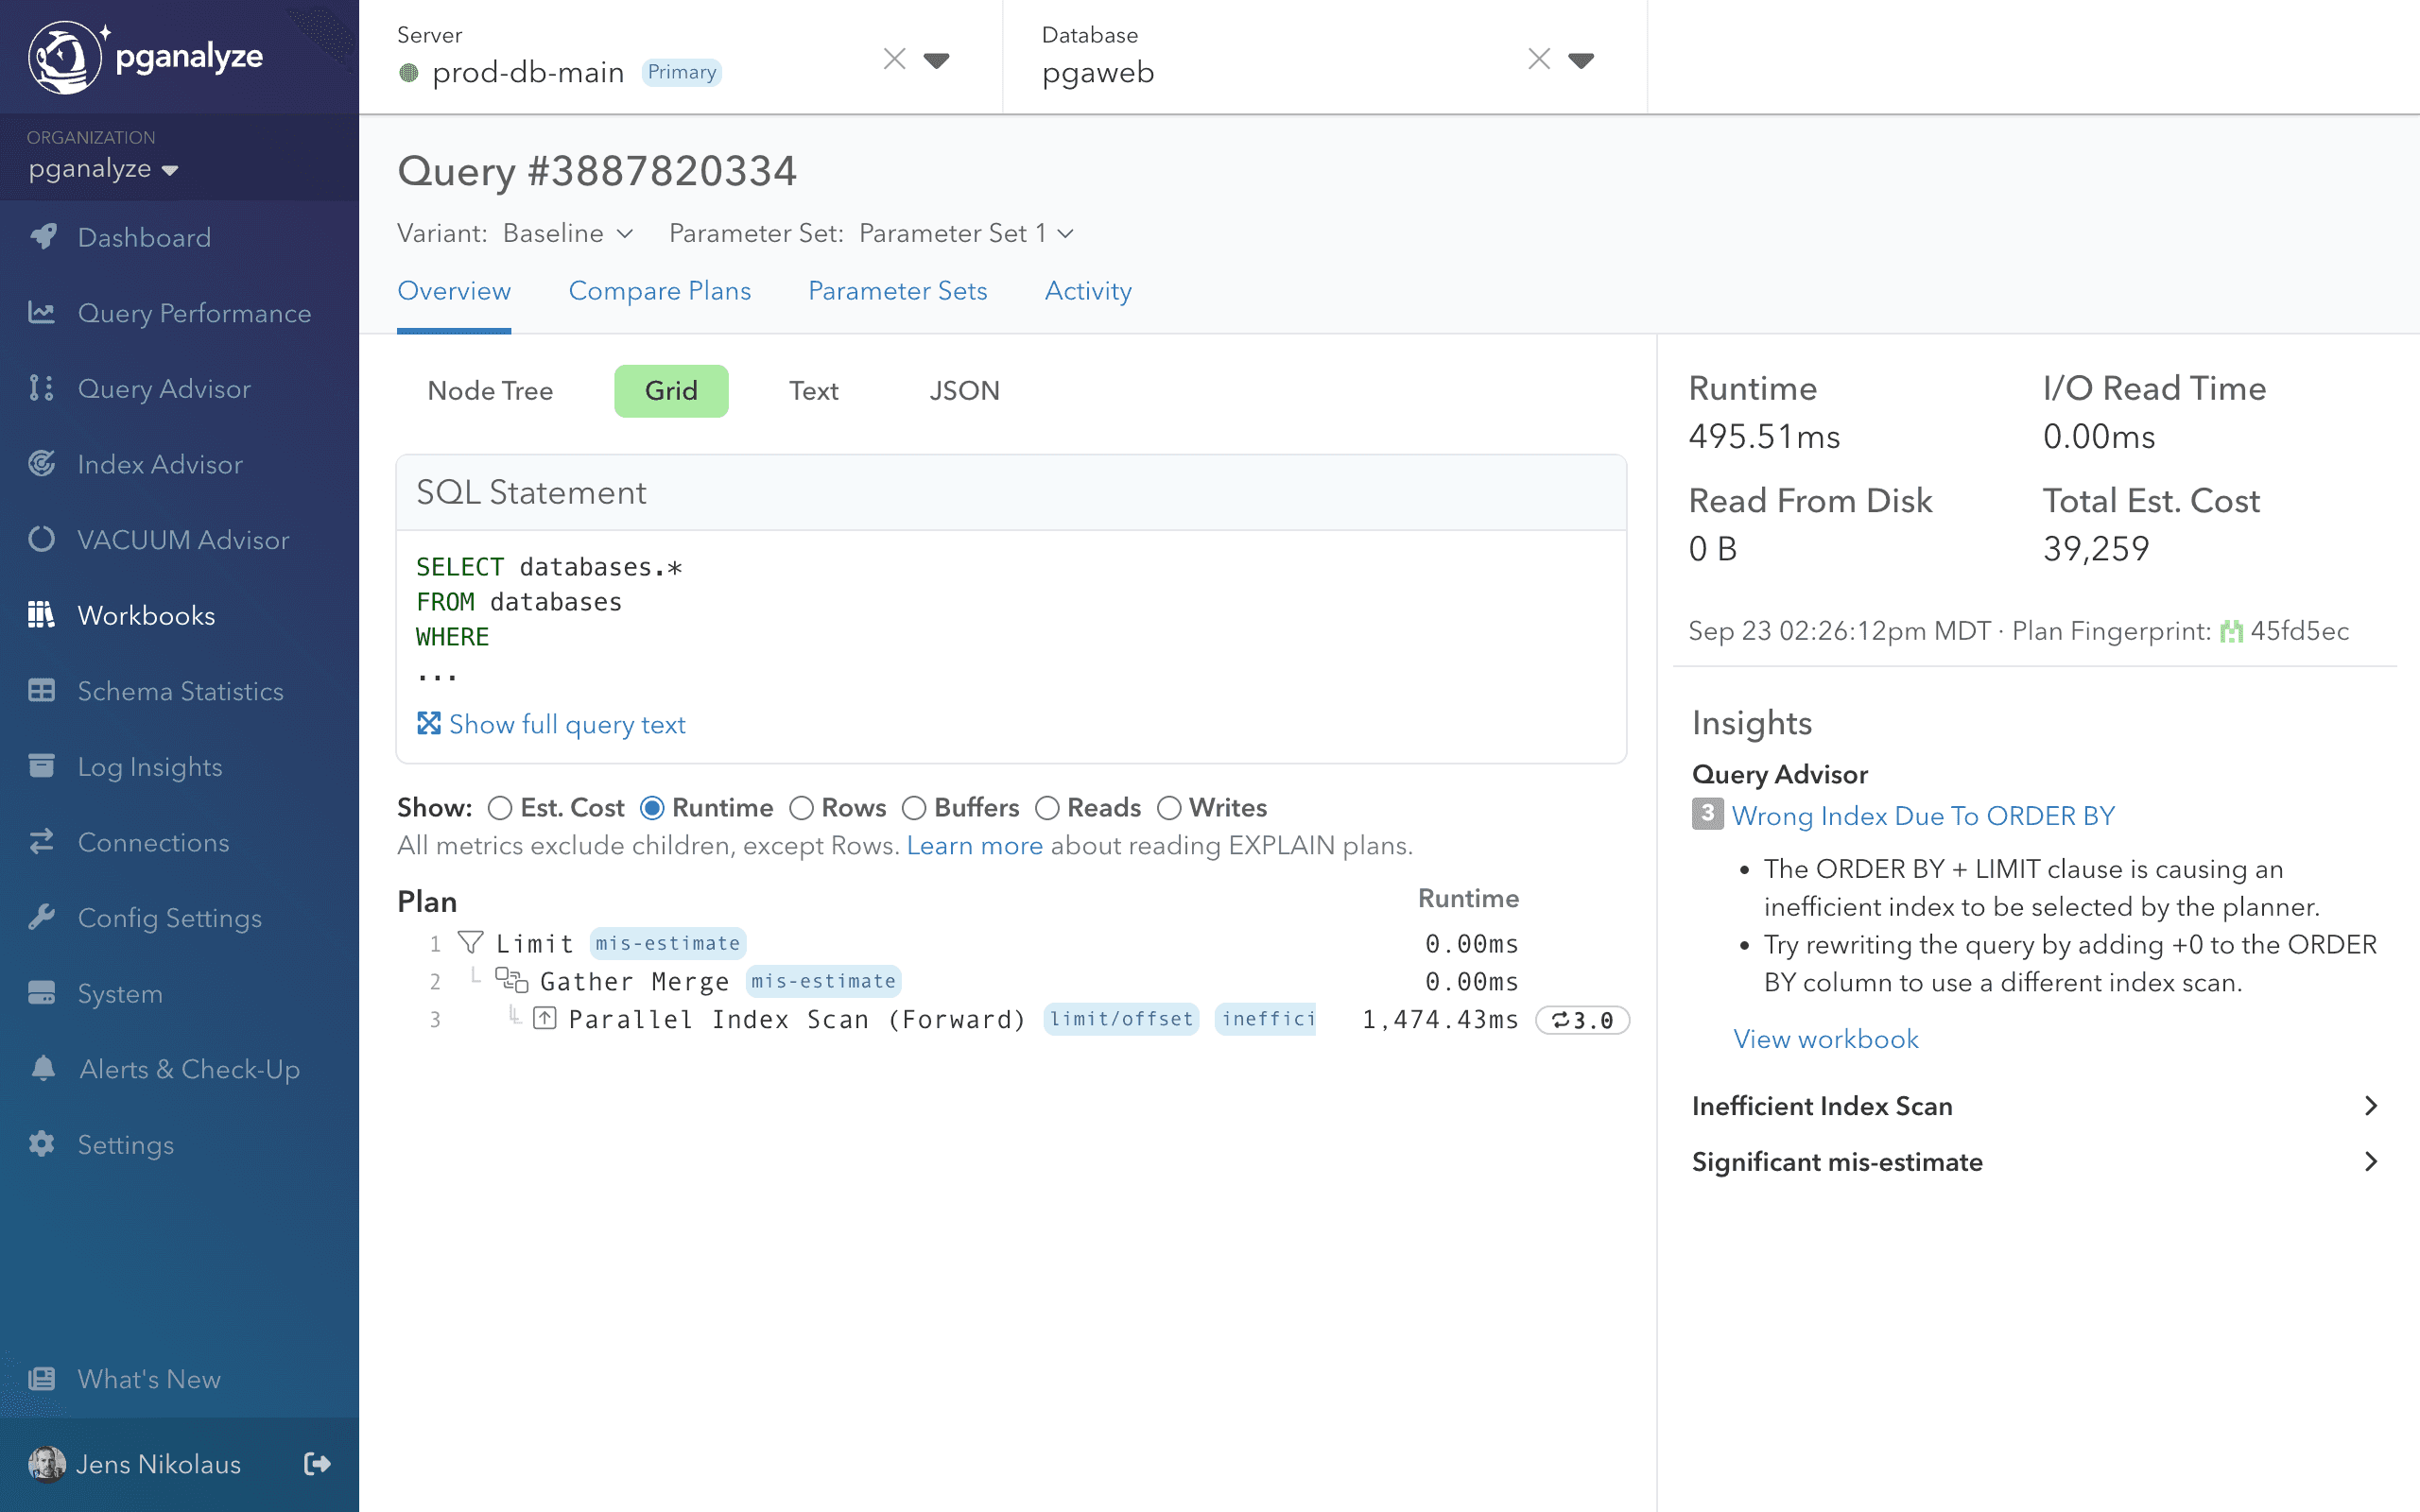Open the View workbook link
The height and width of the screenshot is (1512, 2420).
(x=1825, y=1039)
